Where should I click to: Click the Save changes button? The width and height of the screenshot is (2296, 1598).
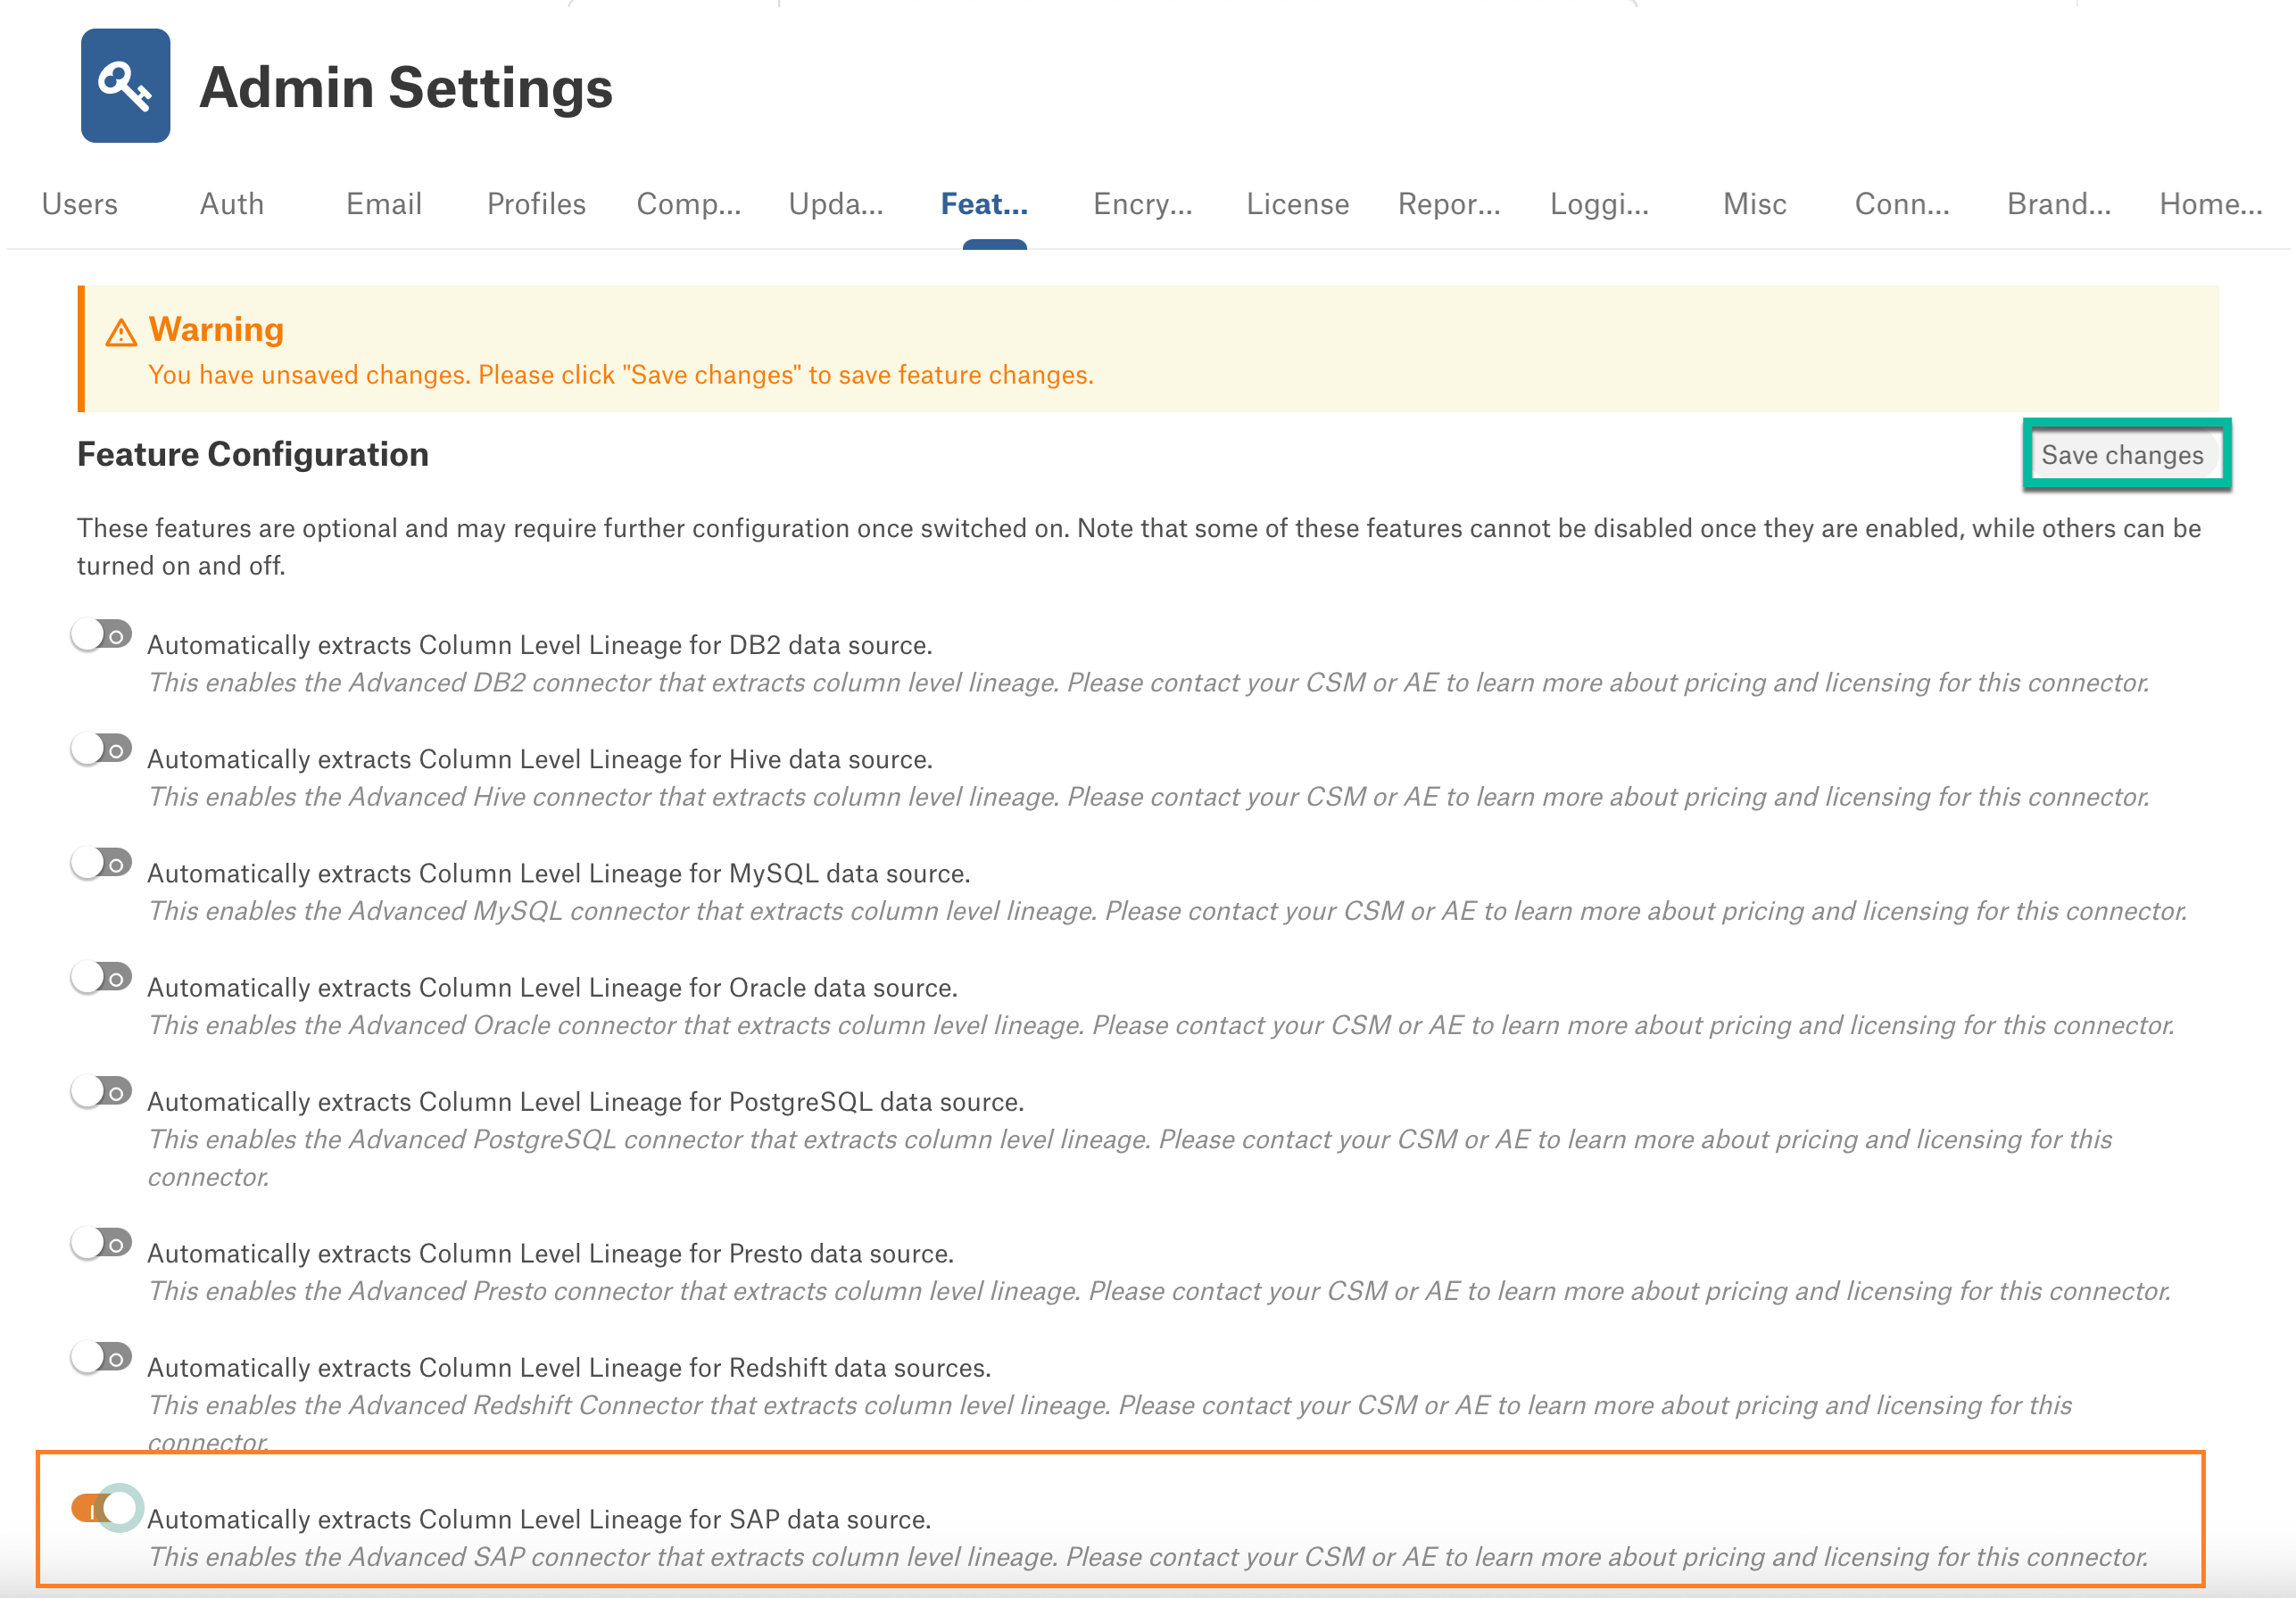click(x=2122, y=455)
